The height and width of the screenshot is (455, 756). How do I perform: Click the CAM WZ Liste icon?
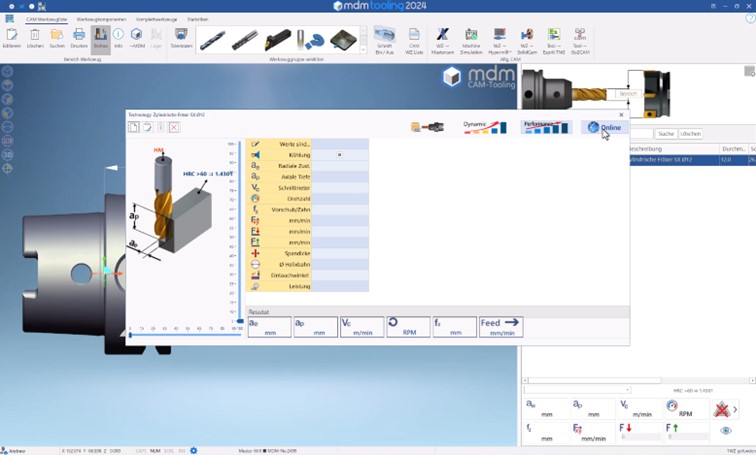[x=414, y=40]
